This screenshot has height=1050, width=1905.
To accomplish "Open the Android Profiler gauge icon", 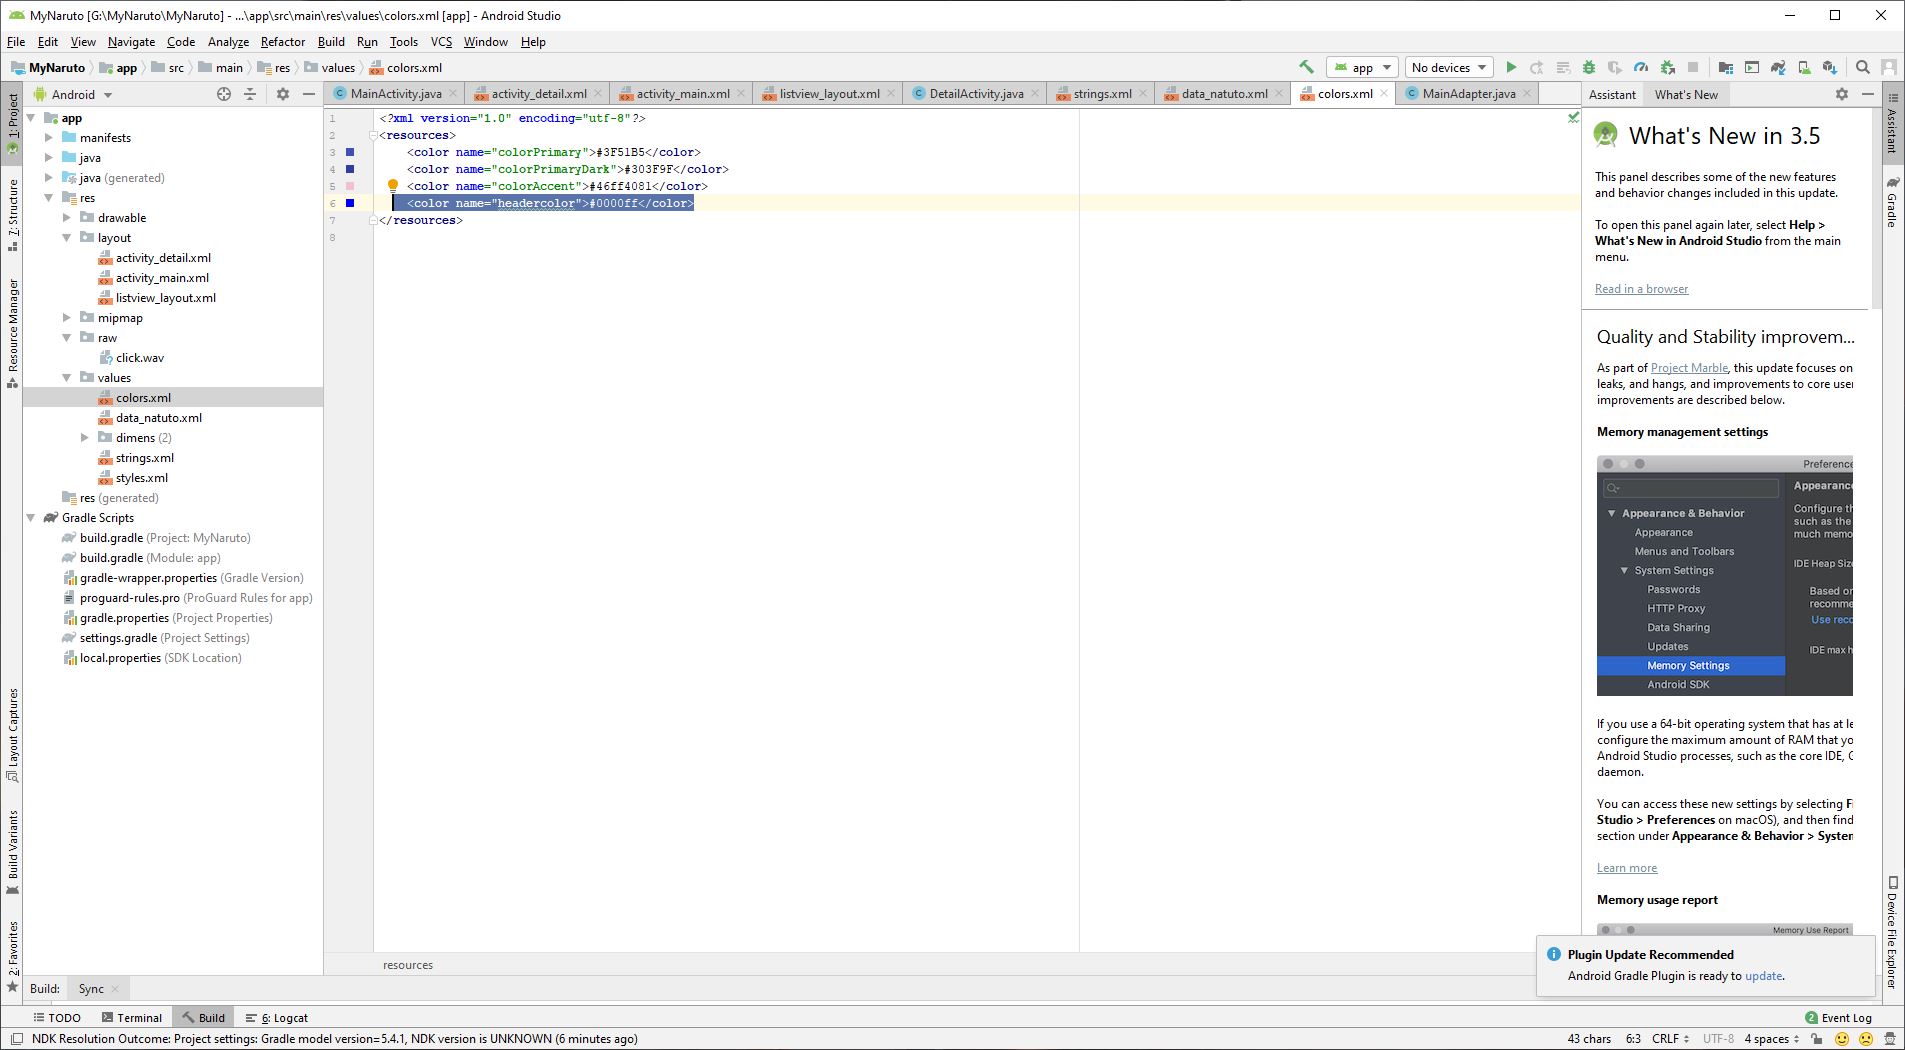I will [1641, 67].
